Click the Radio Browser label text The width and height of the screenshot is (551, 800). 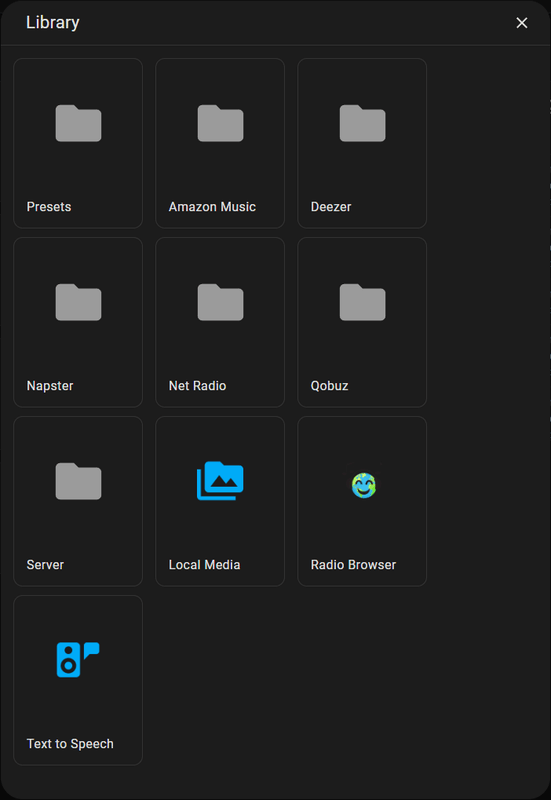pos(354,565)
